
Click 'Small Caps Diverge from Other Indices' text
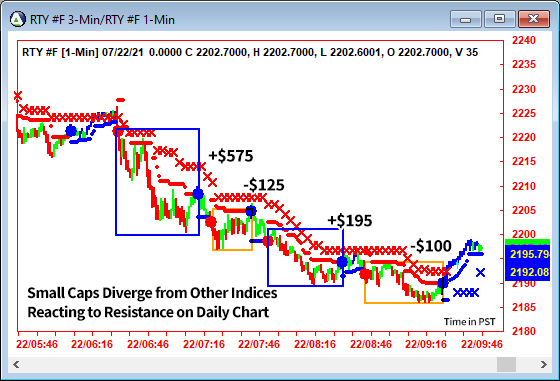coord(152,293)
